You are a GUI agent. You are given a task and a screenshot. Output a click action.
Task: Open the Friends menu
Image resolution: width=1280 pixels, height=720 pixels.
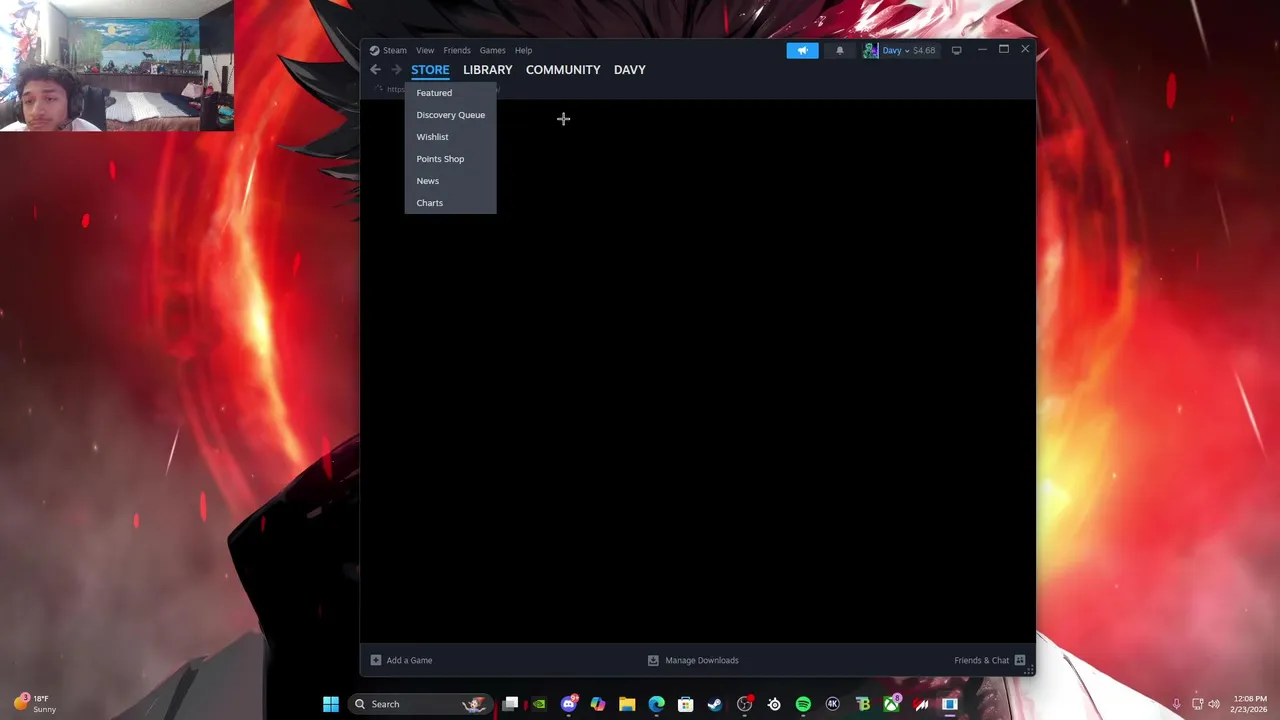457,50
